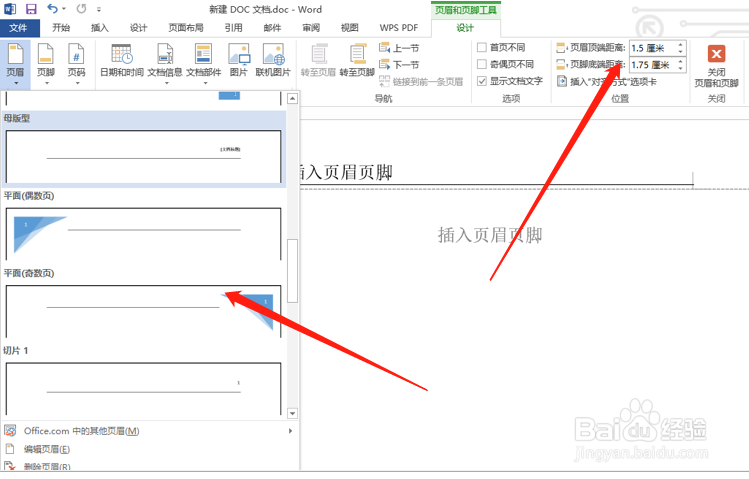Click the header text 插入页眉页脚
Screen dimensions: 749x479
pos(345,172)
